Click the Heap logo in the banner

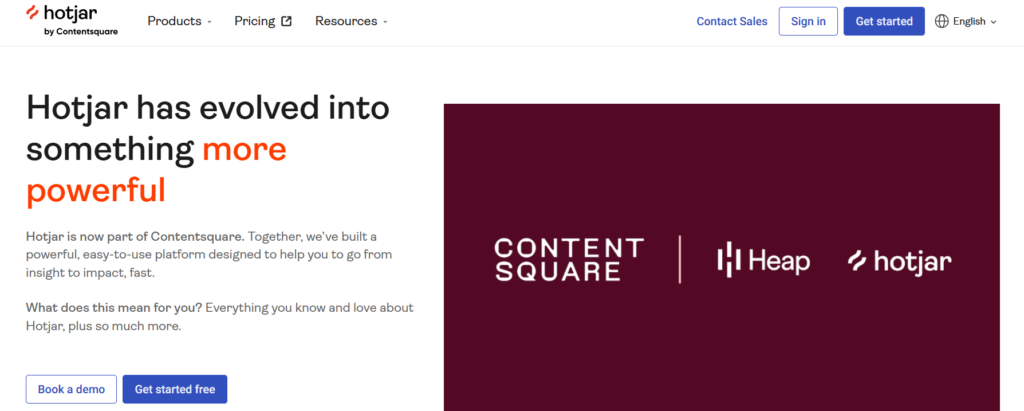[763, 260]
